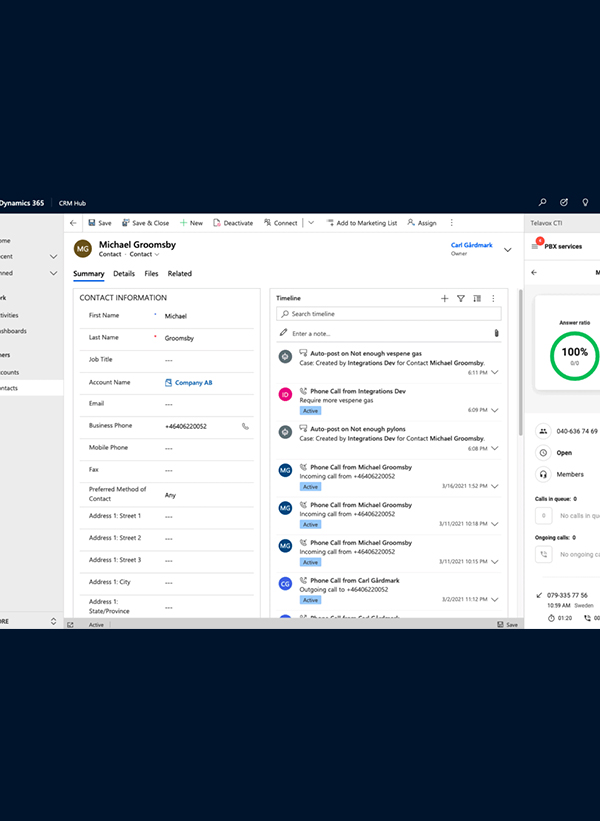Screen dimensions: 600x821
Task: Click the Carl Gårdmark owner link
Action: pos(472,245)
